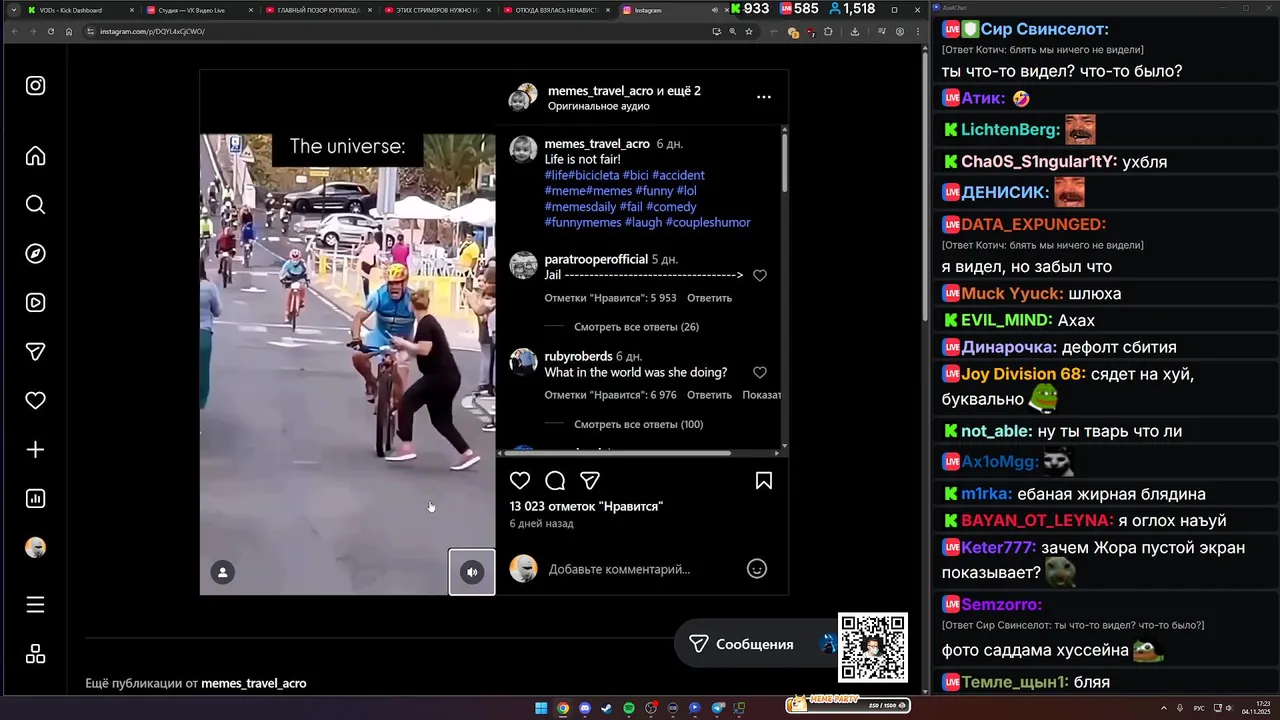Click the Meme Party progress widget

click(848, 704)
